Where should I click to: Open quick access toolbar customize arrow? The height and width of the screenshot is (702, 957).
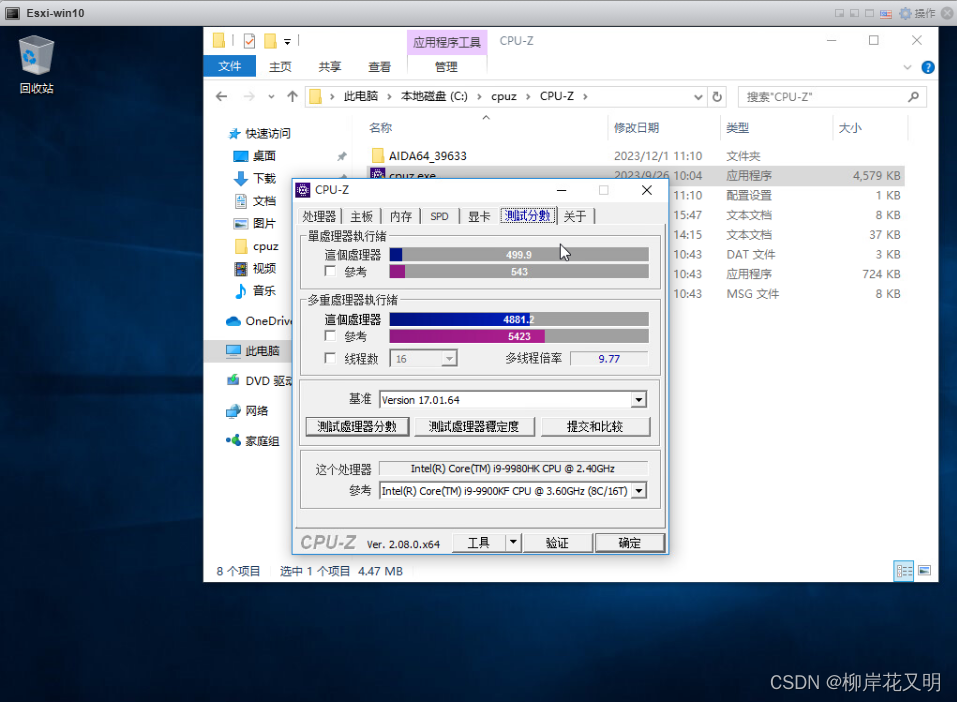coord(287,42)
